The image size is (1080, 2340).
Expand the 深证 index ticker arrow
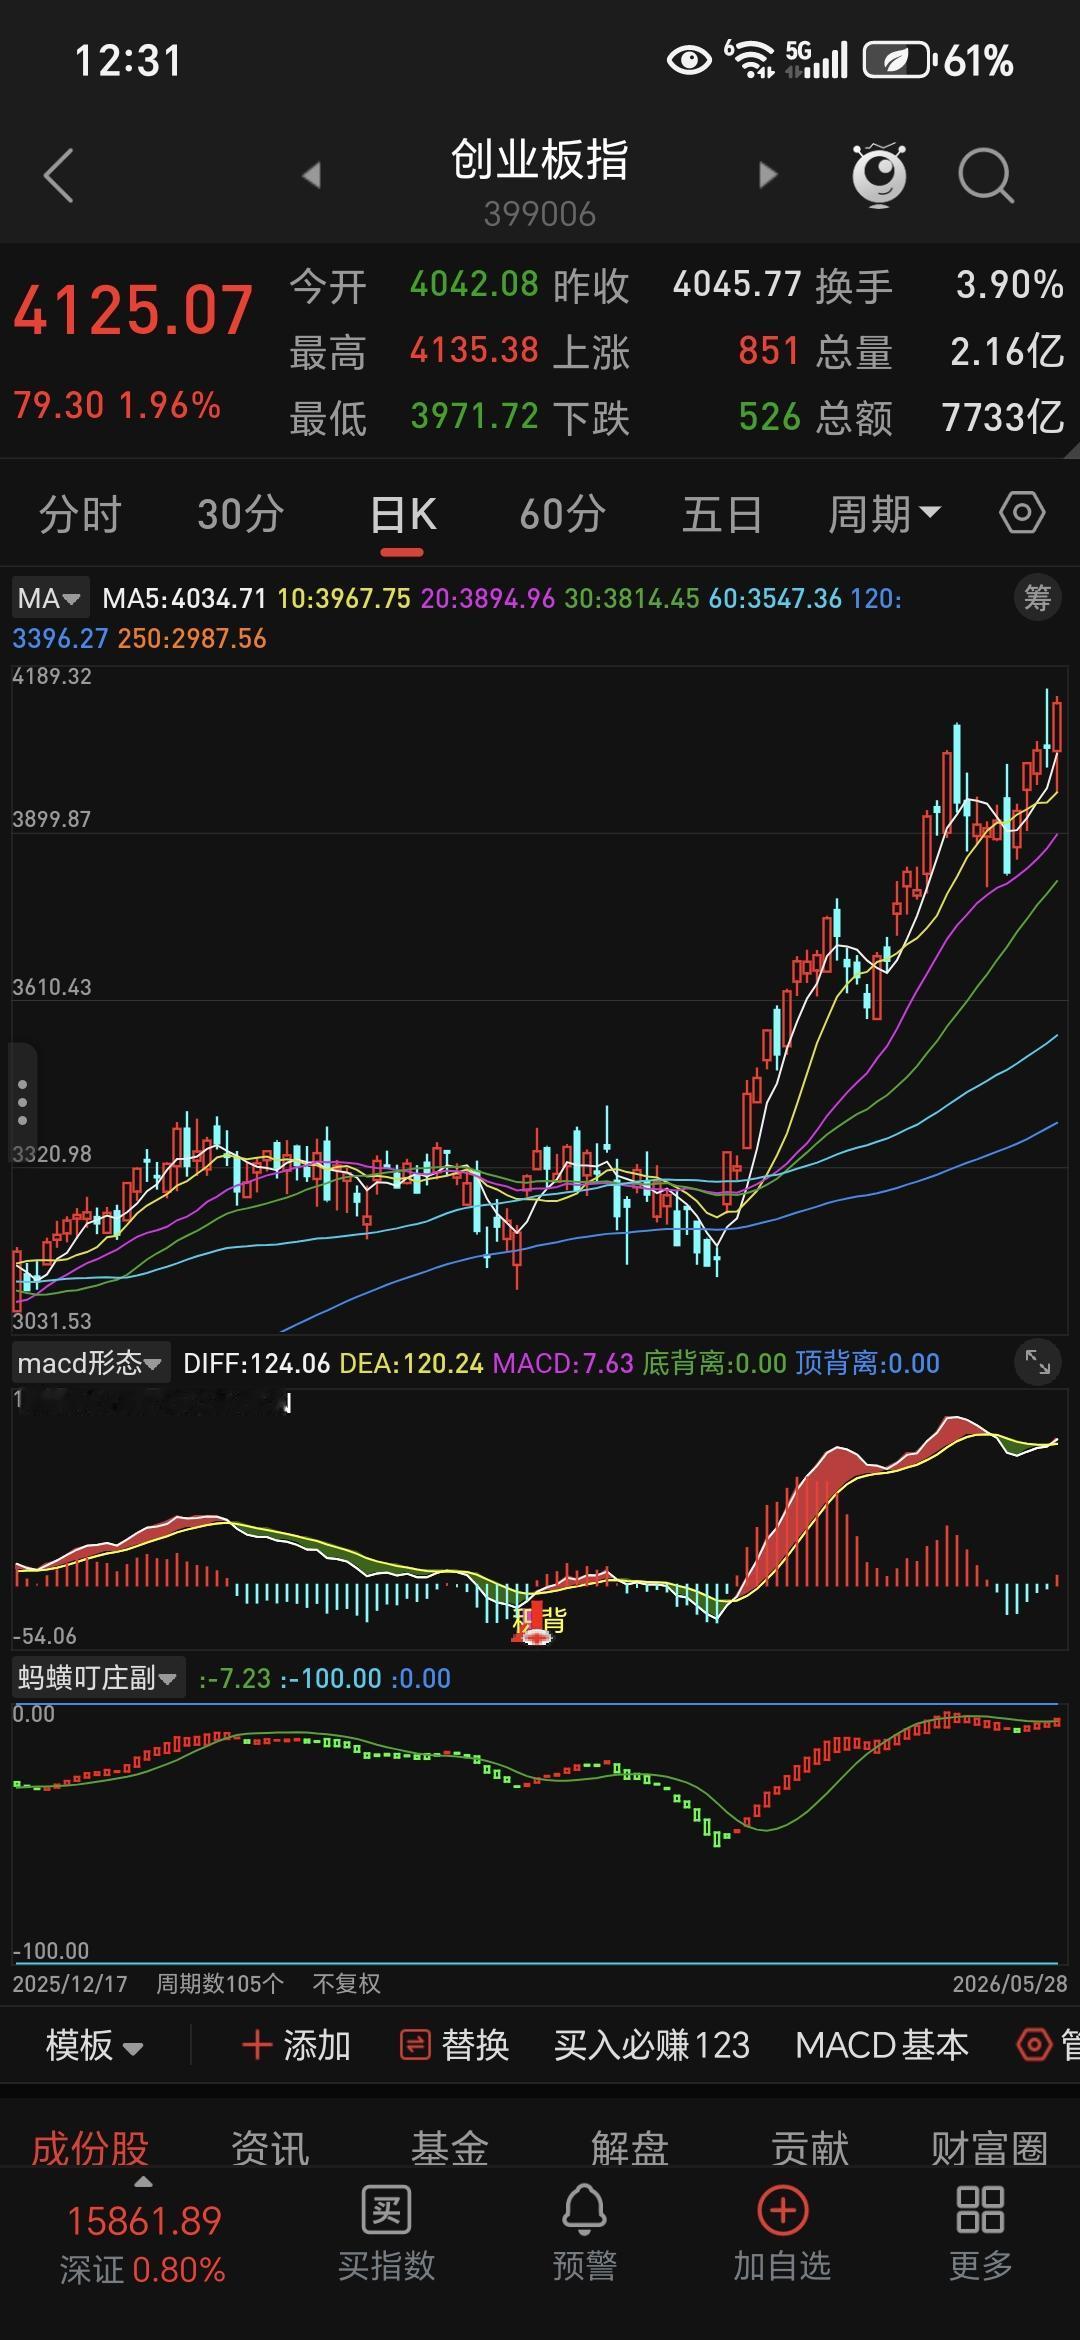click(143, 2182)
